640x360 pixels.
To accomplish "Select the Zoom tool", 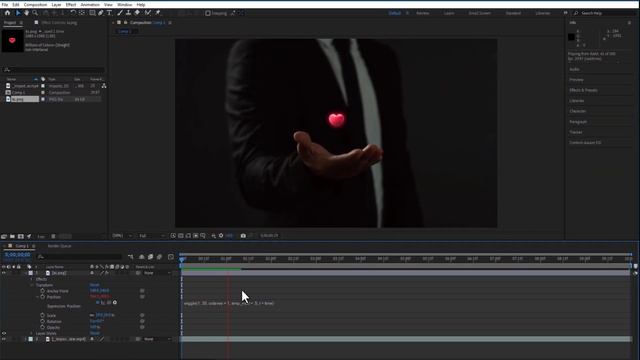I will click(35, 13).
